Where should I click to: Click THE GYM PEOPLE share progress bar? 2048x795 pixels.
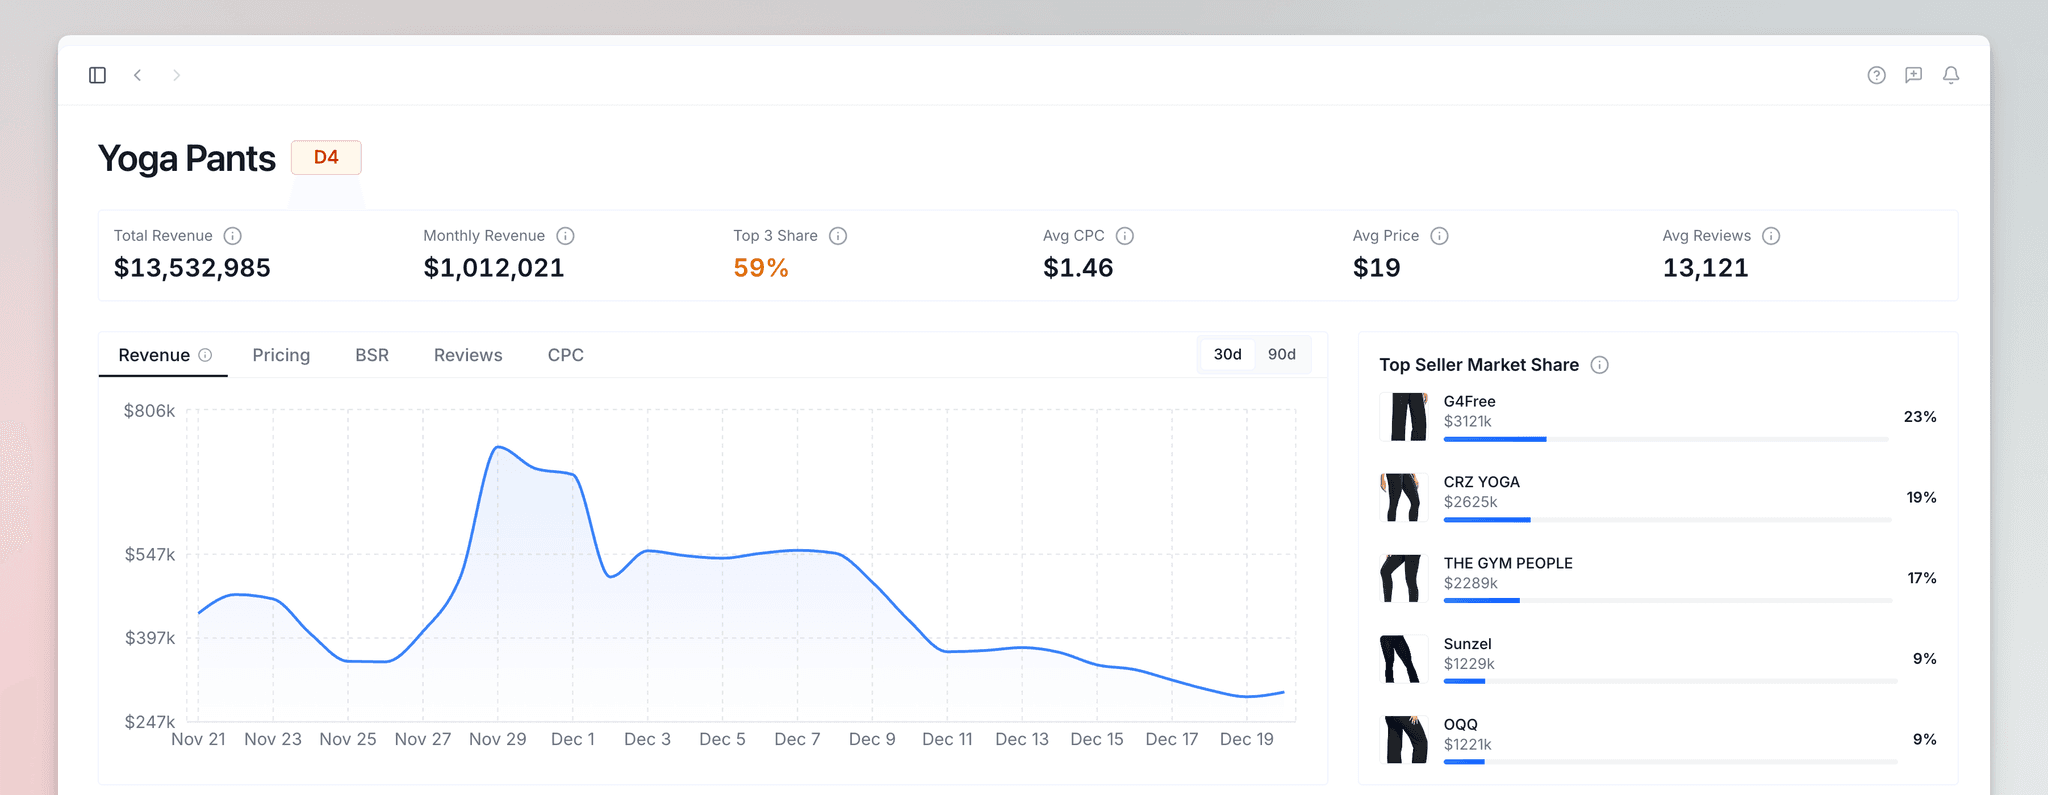[x=1668, y=600]
